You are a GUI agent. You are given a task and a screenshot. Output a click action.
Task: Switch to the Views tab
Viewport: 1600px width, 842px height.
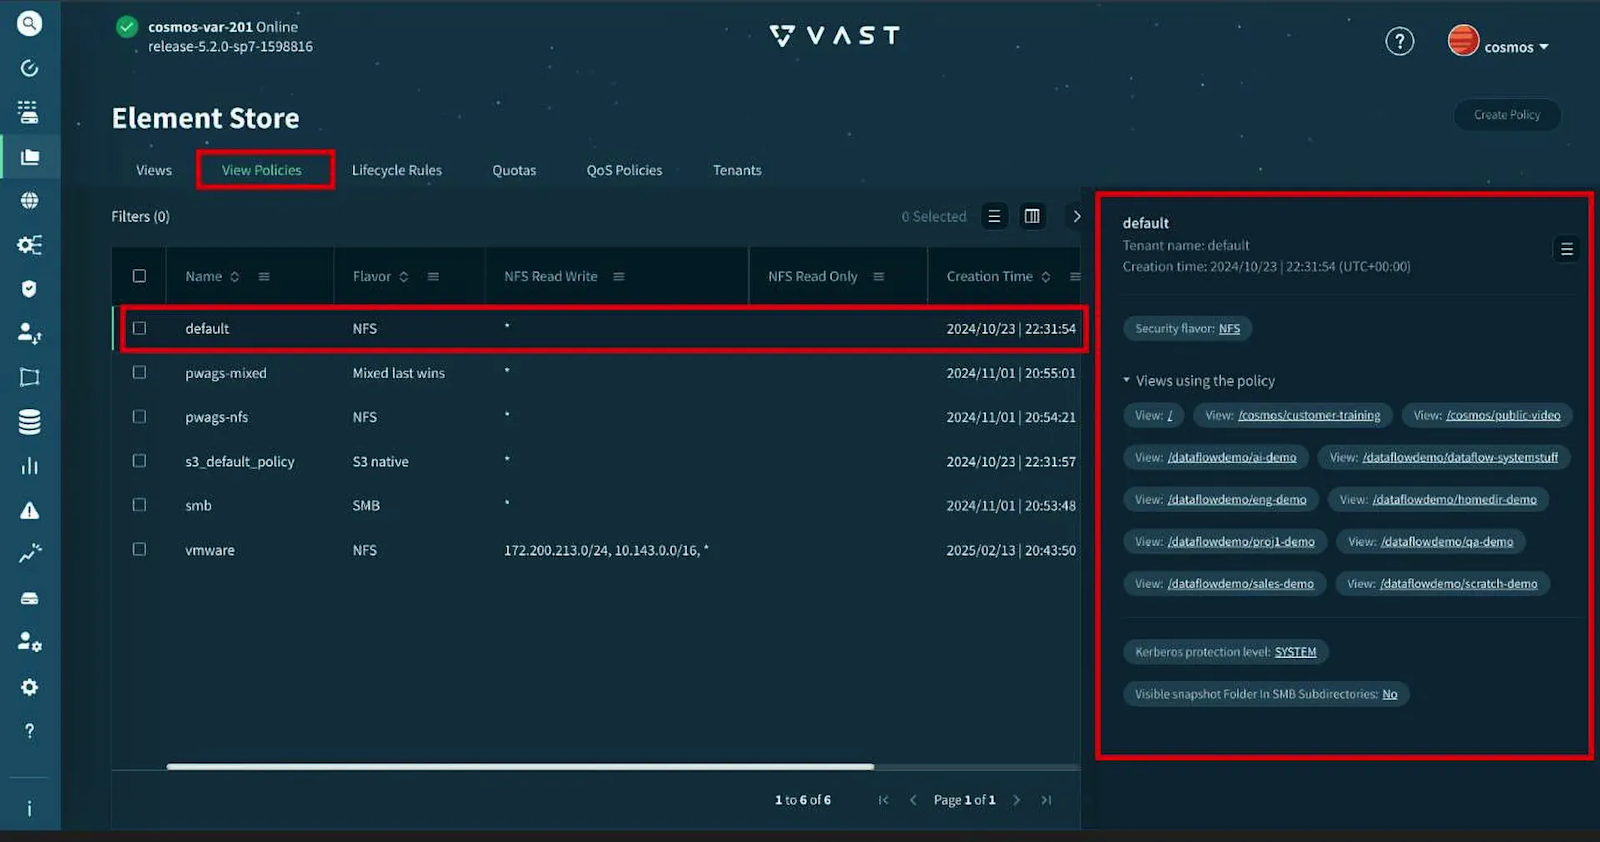pos(154,170)
